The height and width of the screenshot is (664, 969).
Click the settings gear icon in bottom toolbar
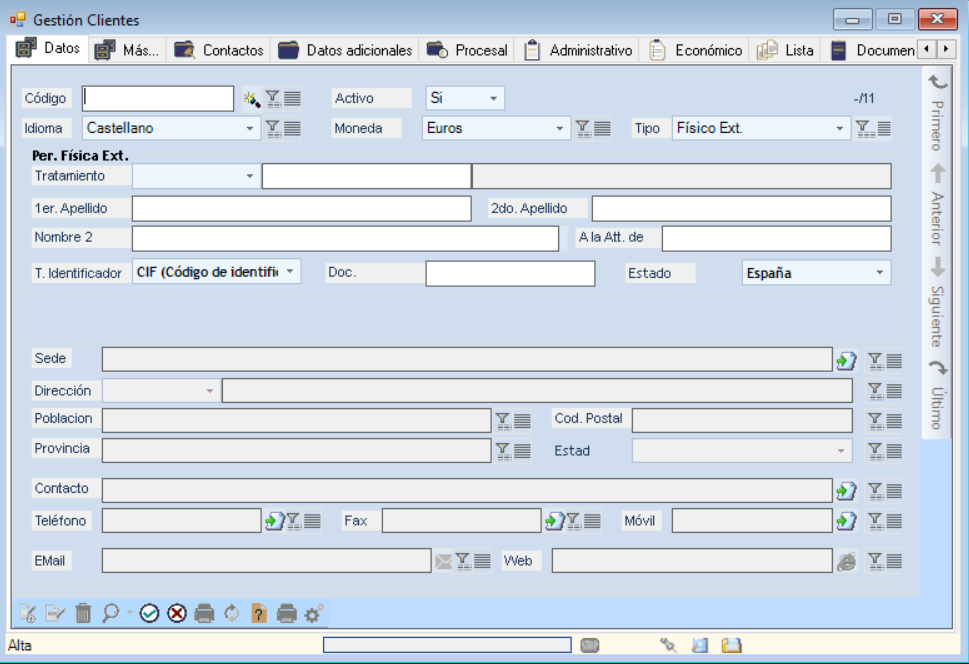pos(313,613)
